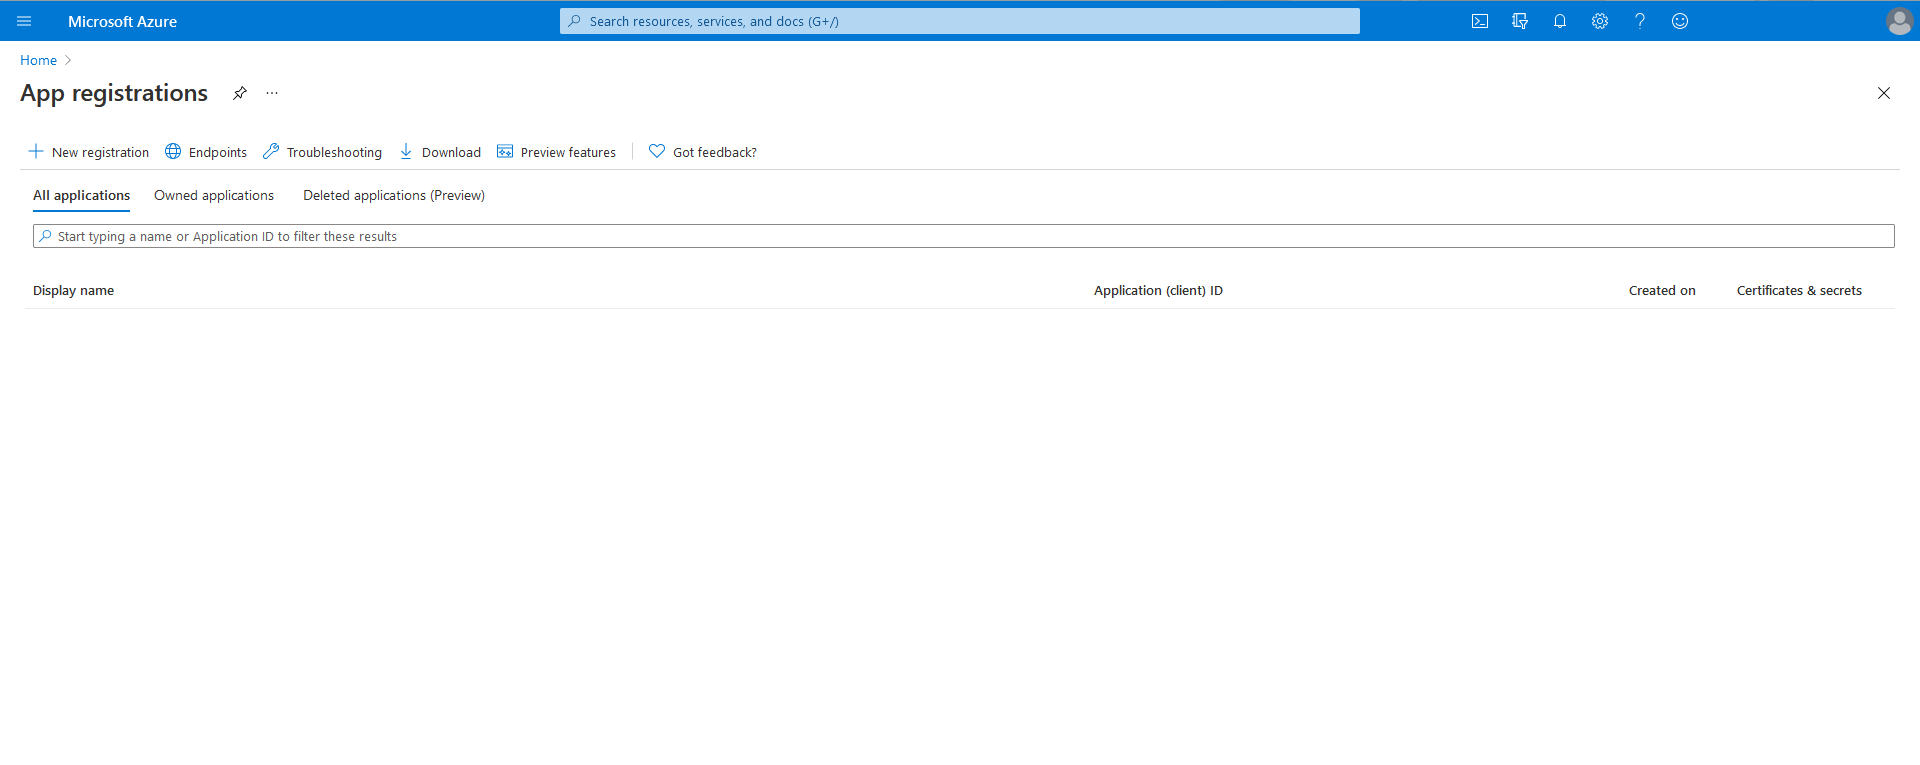This screenshot has height=765, width=1920.
Task: Click the Got feedback? button
Action: coord(703,152)
